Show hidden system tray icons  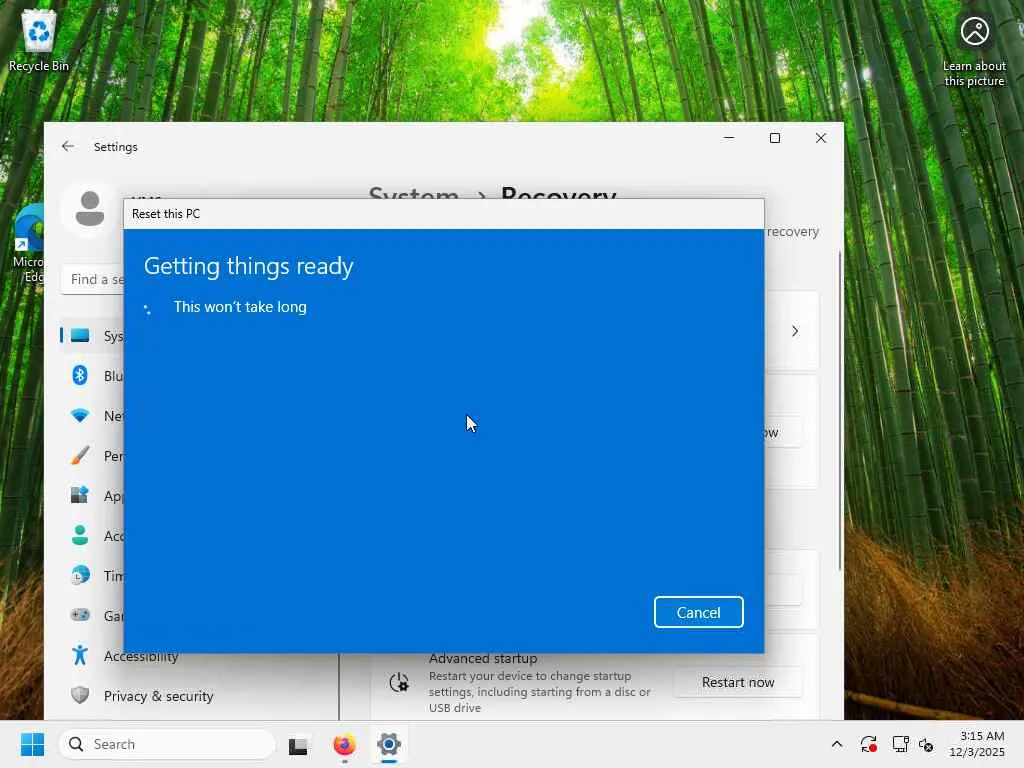point(837,744)
